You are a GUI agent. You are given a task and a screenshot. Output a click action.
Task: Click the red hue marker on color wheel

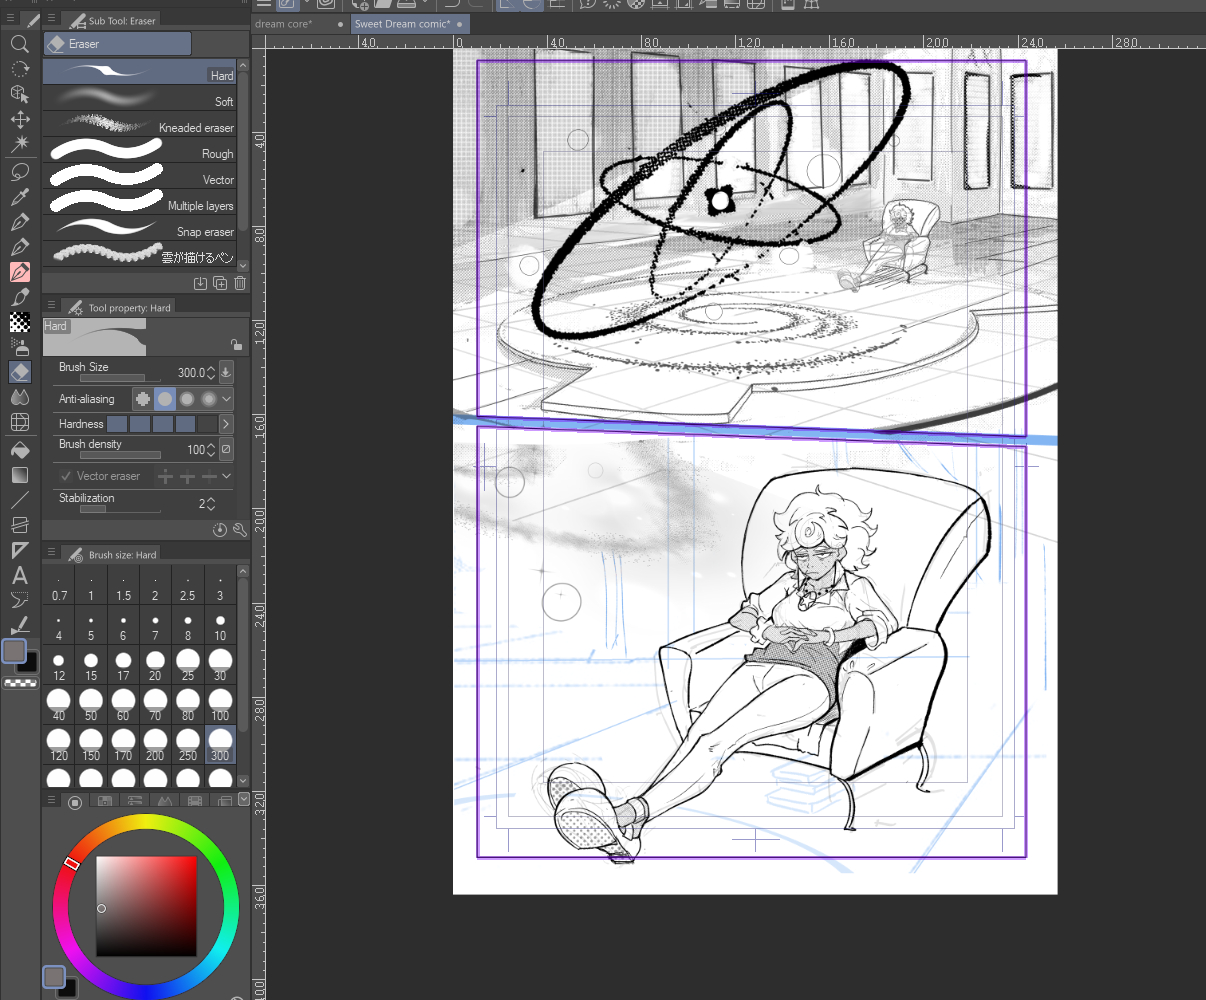click(x=71, y=863)
